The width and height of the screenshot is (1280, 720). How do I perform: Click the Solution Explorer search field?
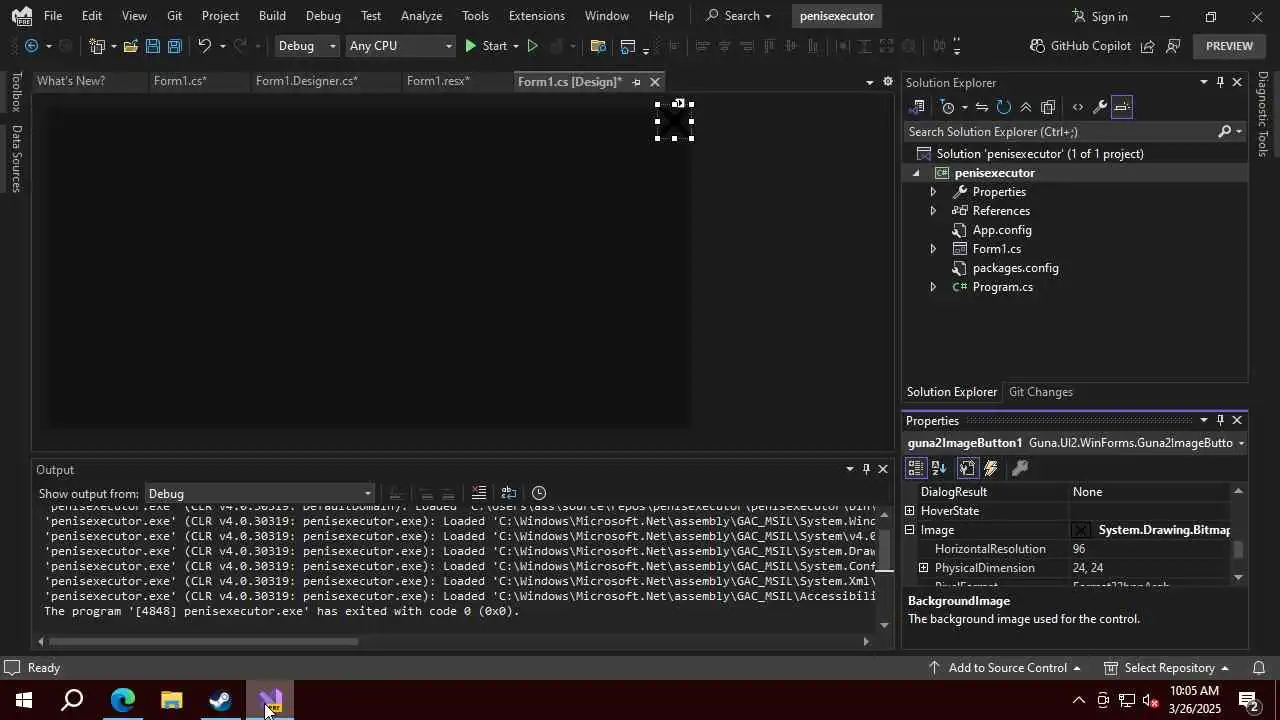1060,132
